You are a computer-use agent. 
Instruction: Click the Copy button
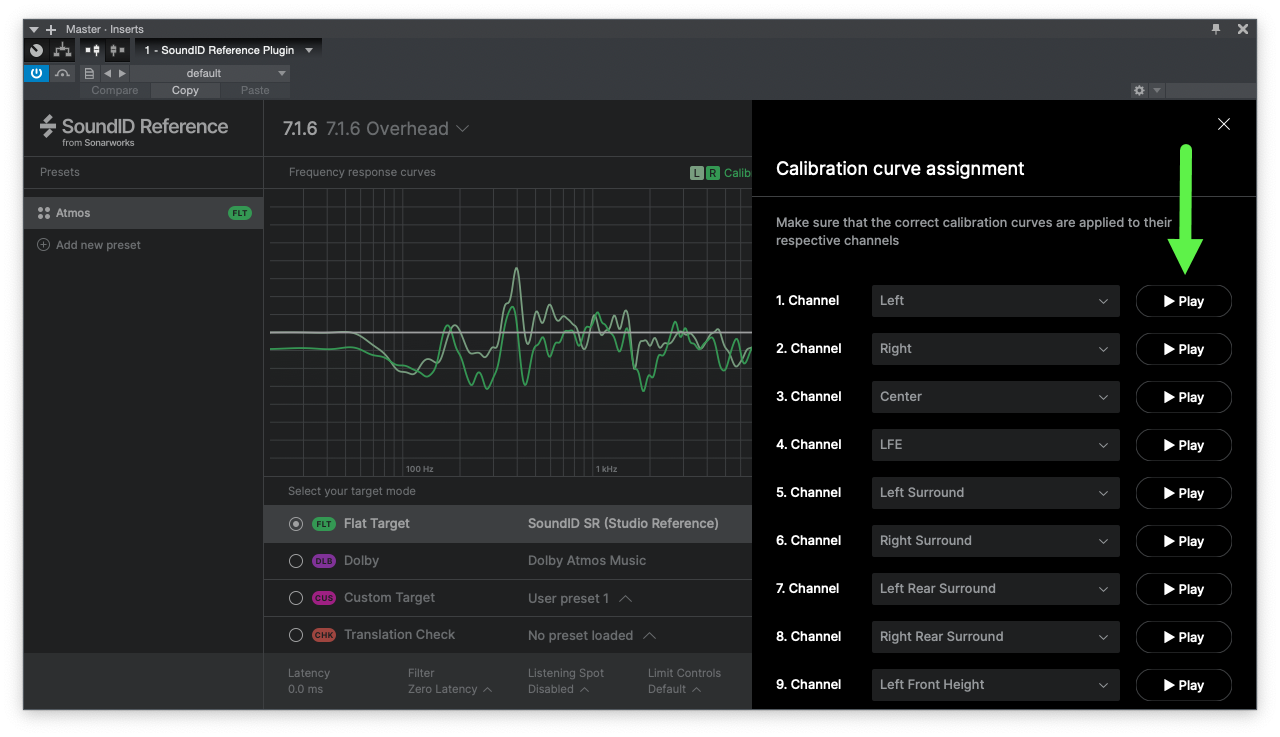point(185,90)
